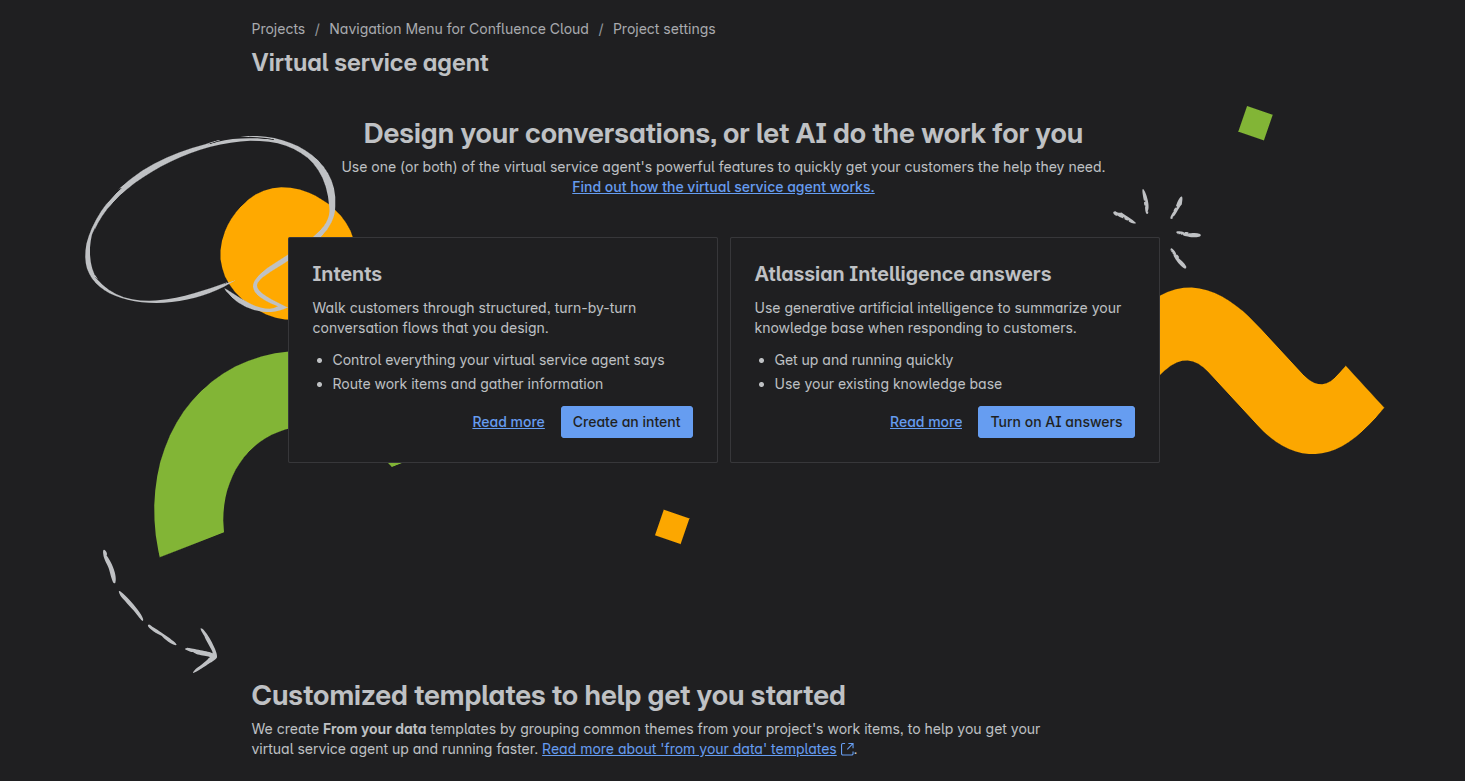Click the Intents card heading

click(347, 274)
